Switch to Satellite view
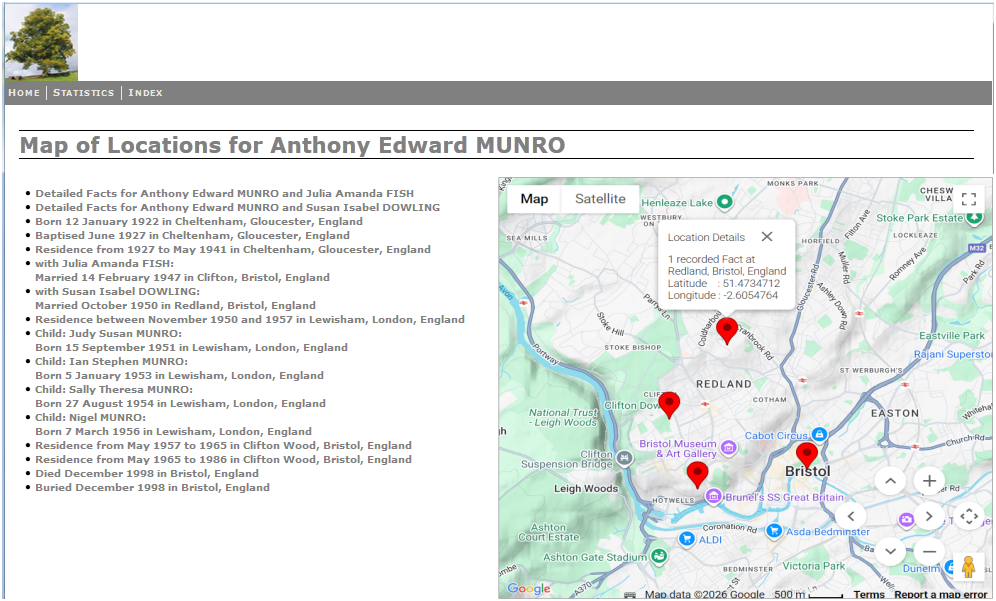This screenshot has height=601, width=996. 600,198
